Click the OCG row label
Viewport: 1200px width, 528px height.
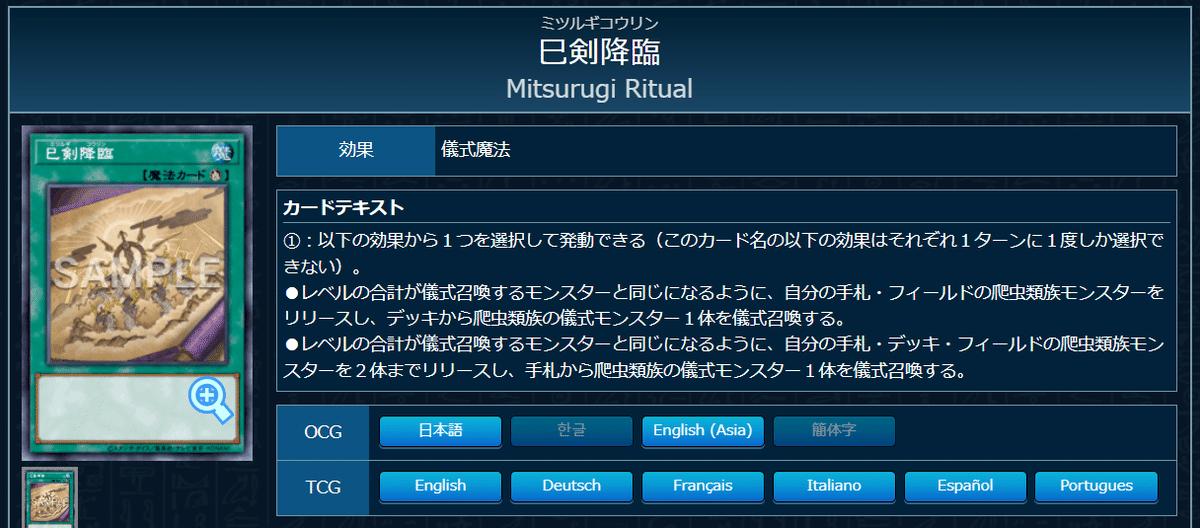pos(323,432)
